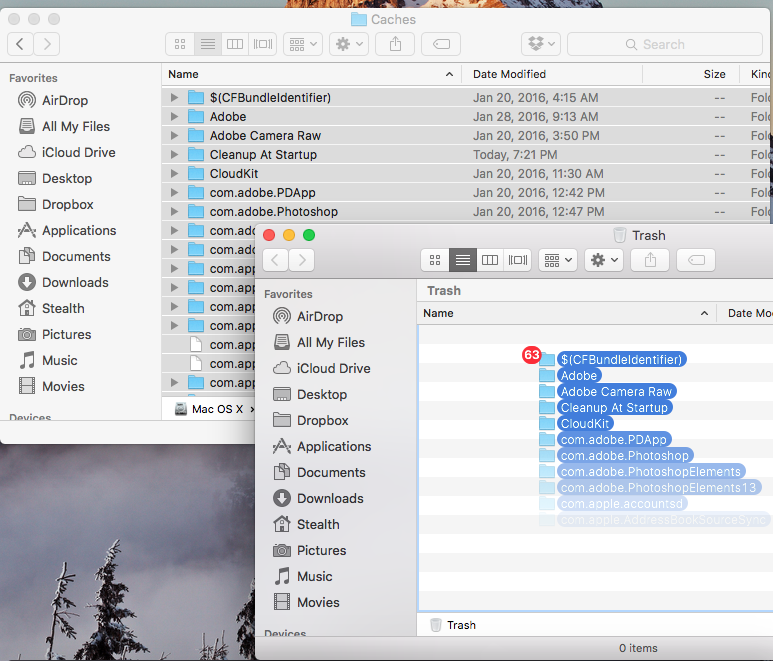
Task: Expand com.adobe.Photoshop folder in Caches
Action: [174, 212]
